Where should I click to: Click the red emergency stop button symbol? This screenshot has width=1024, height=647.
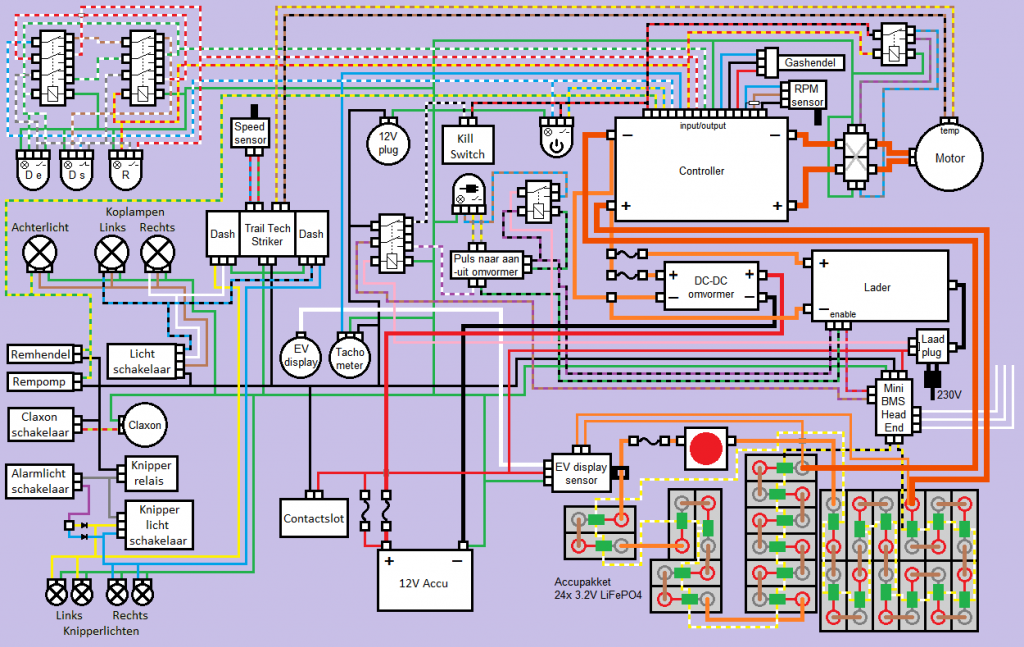[x=706, y=449]
